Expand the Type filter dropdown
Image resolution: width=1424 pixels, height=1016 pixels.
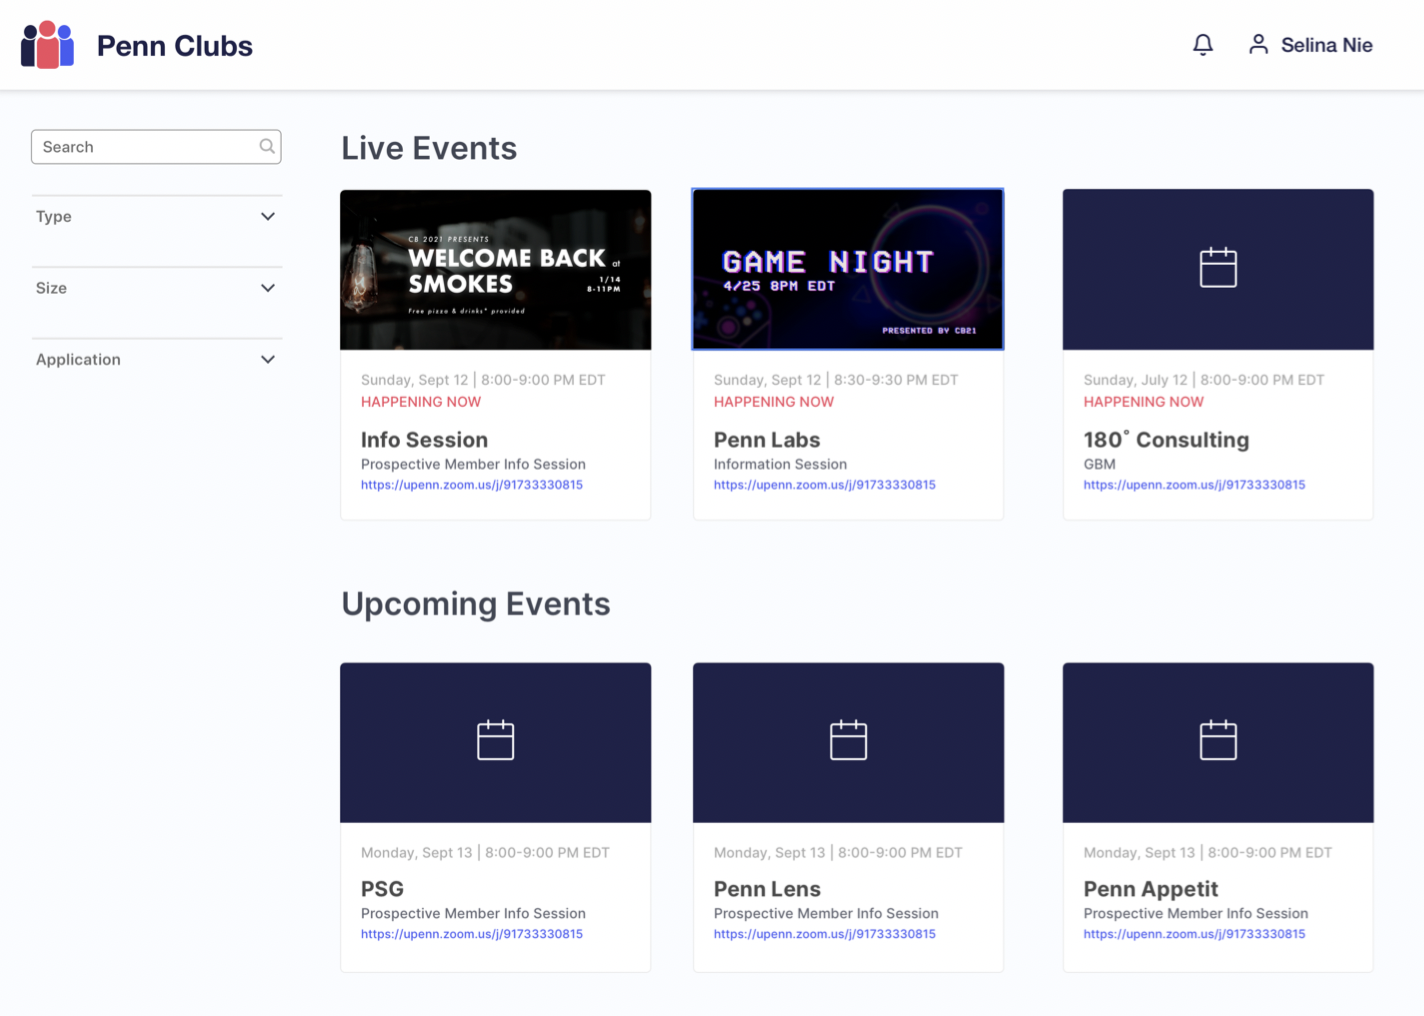[x=157, y=217]
